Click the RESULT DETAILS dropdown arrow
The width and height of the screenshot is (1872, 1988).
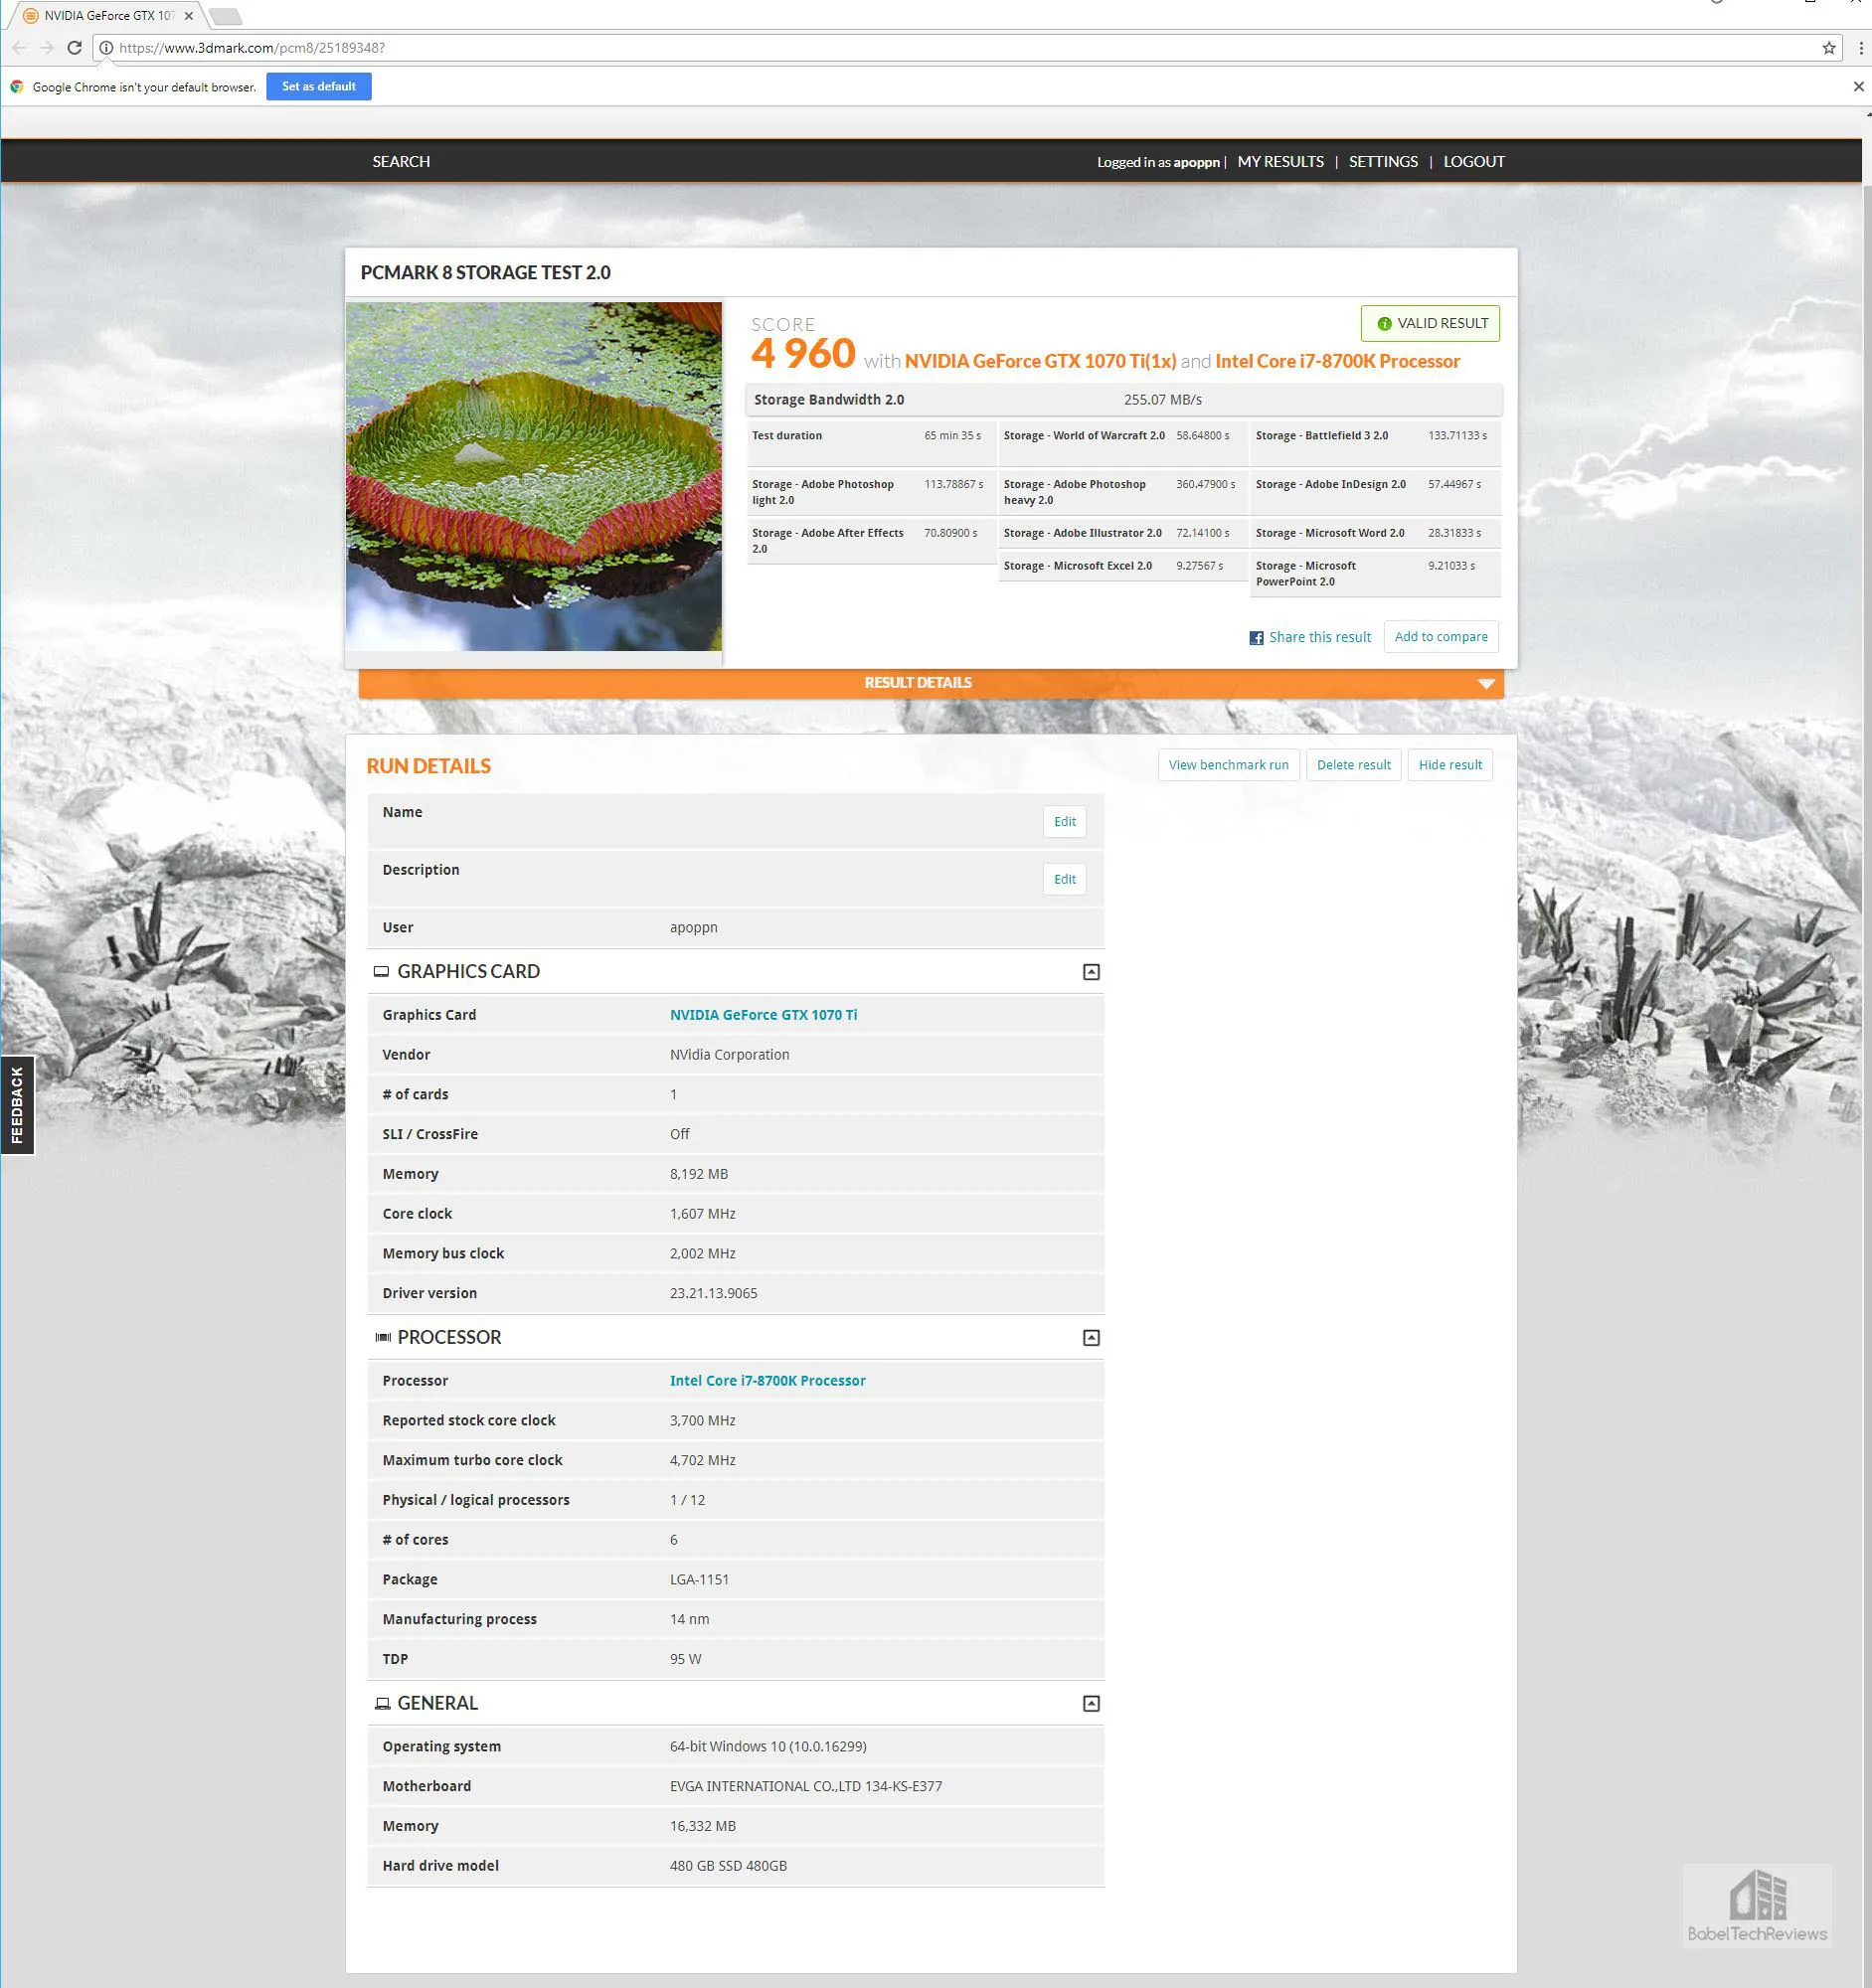(x=1486, y=684)
